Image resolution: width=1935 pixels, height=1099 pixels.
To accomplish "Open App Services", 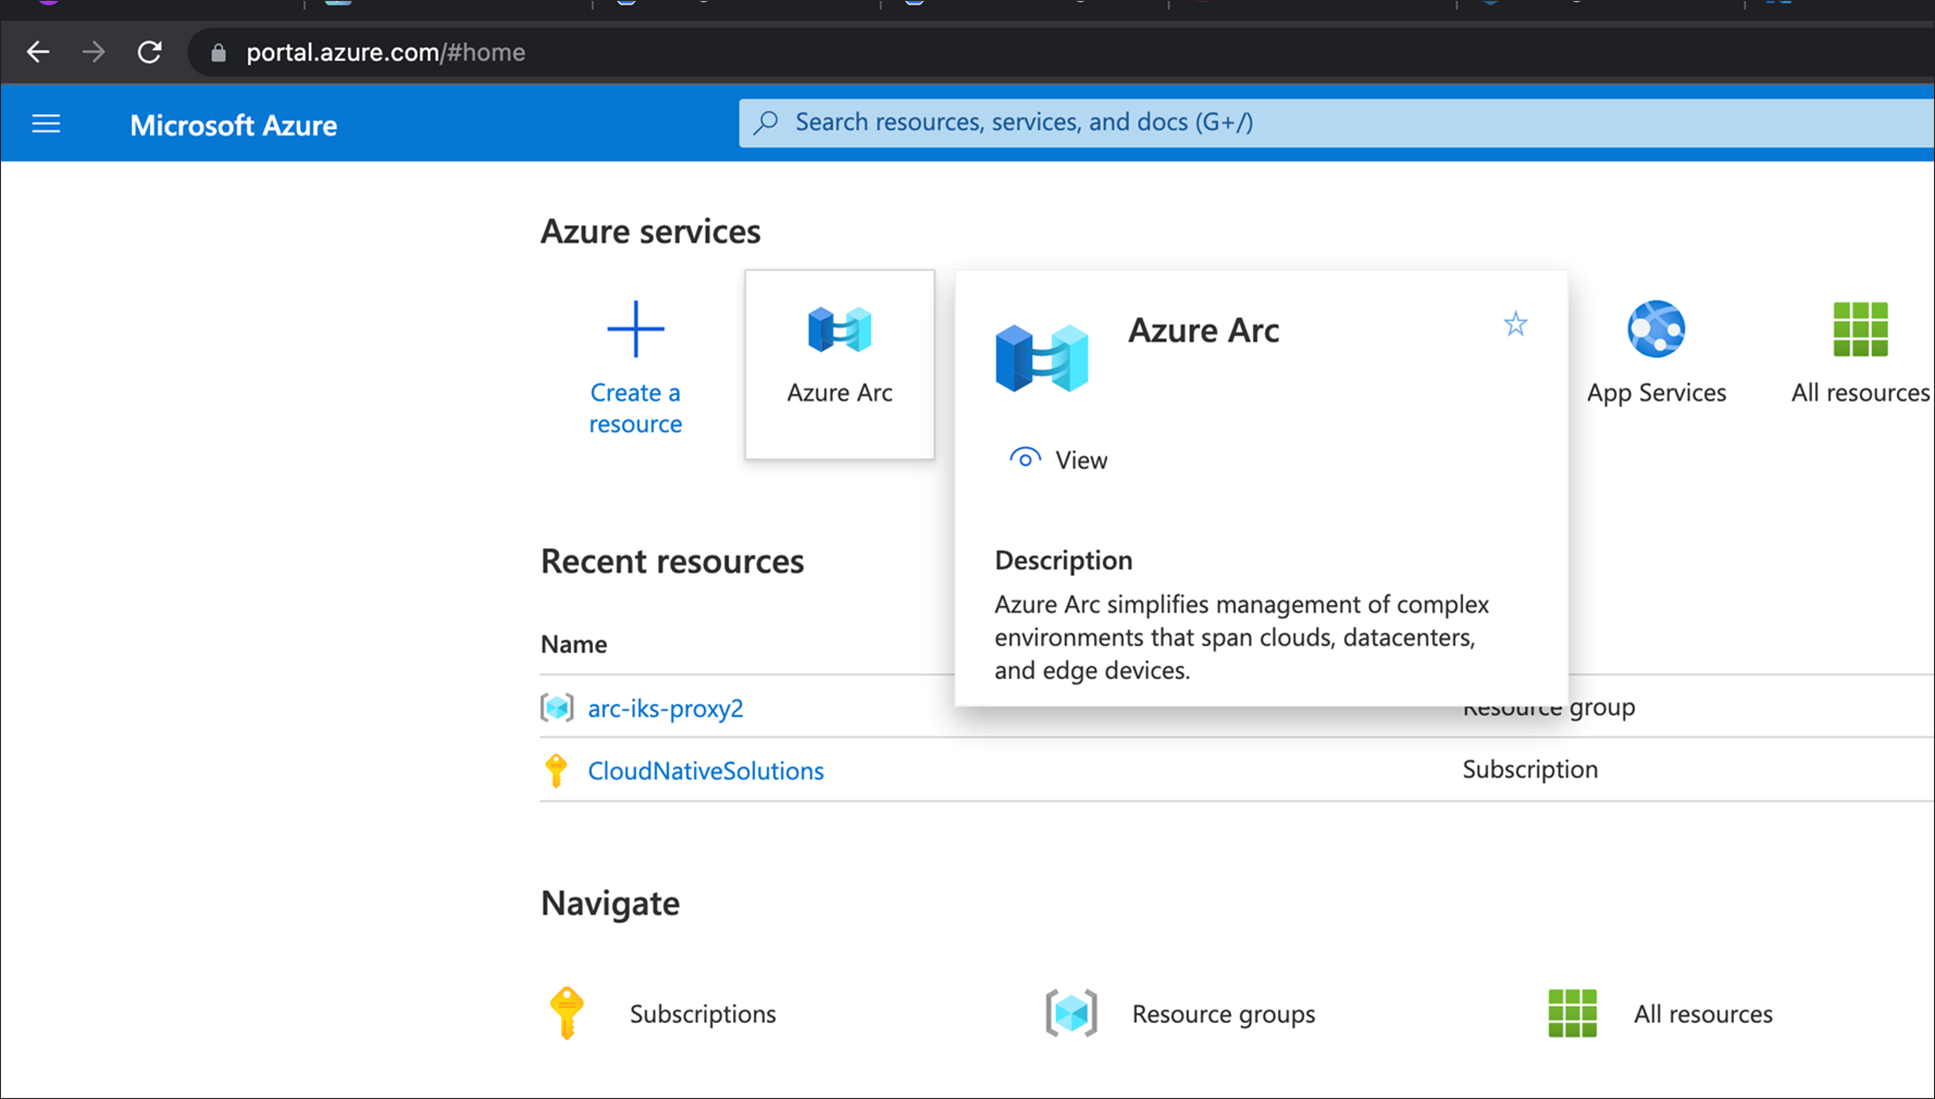I will (x=1655, y=350).
